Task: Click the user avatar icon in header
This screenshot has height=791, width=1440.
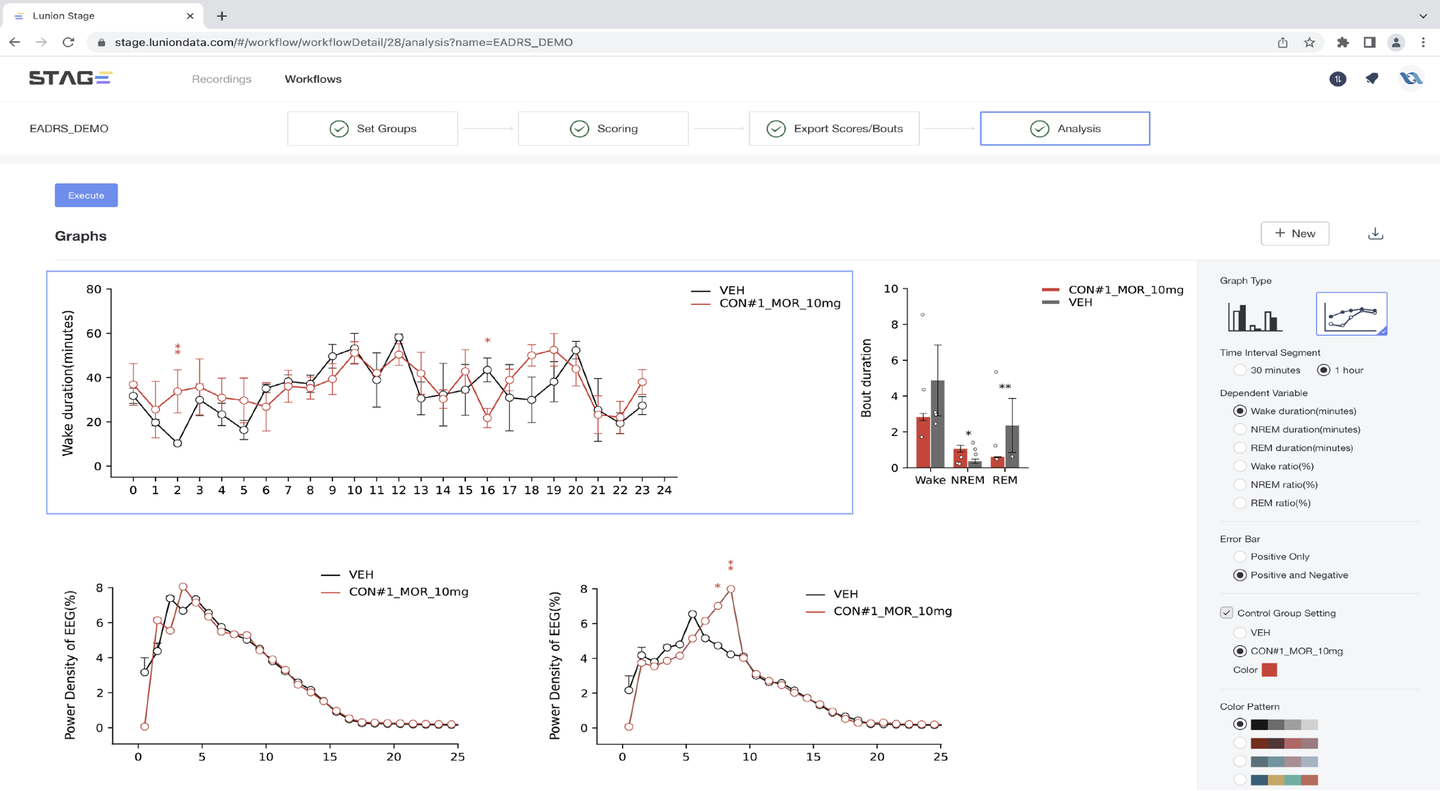Action: pyautogui.click(x=1410, y=79)
